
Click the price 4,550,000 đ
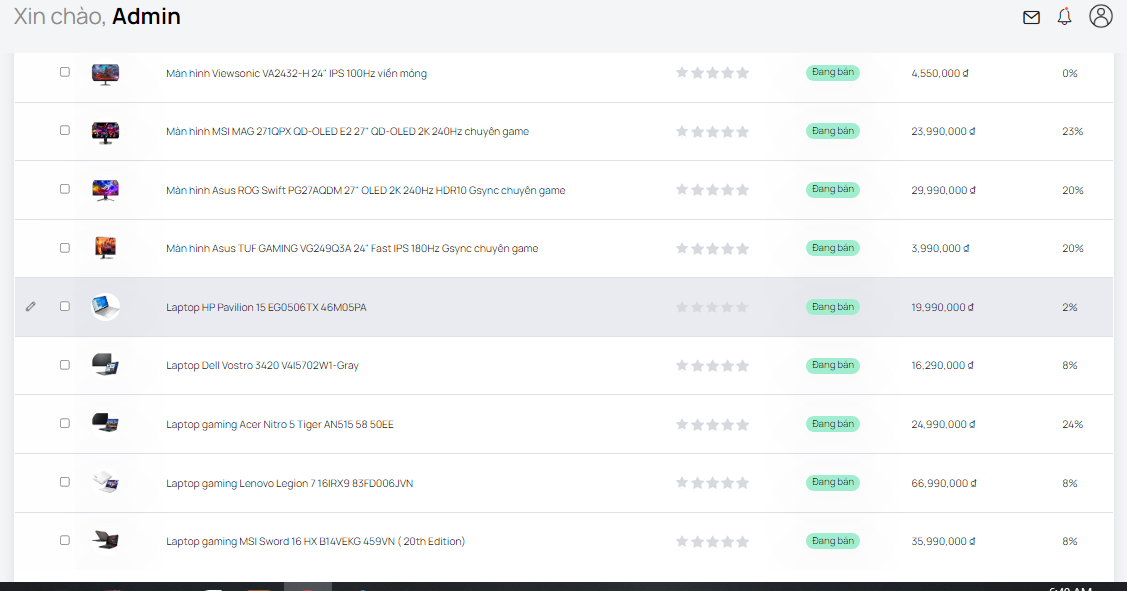(x=940, y=73)
